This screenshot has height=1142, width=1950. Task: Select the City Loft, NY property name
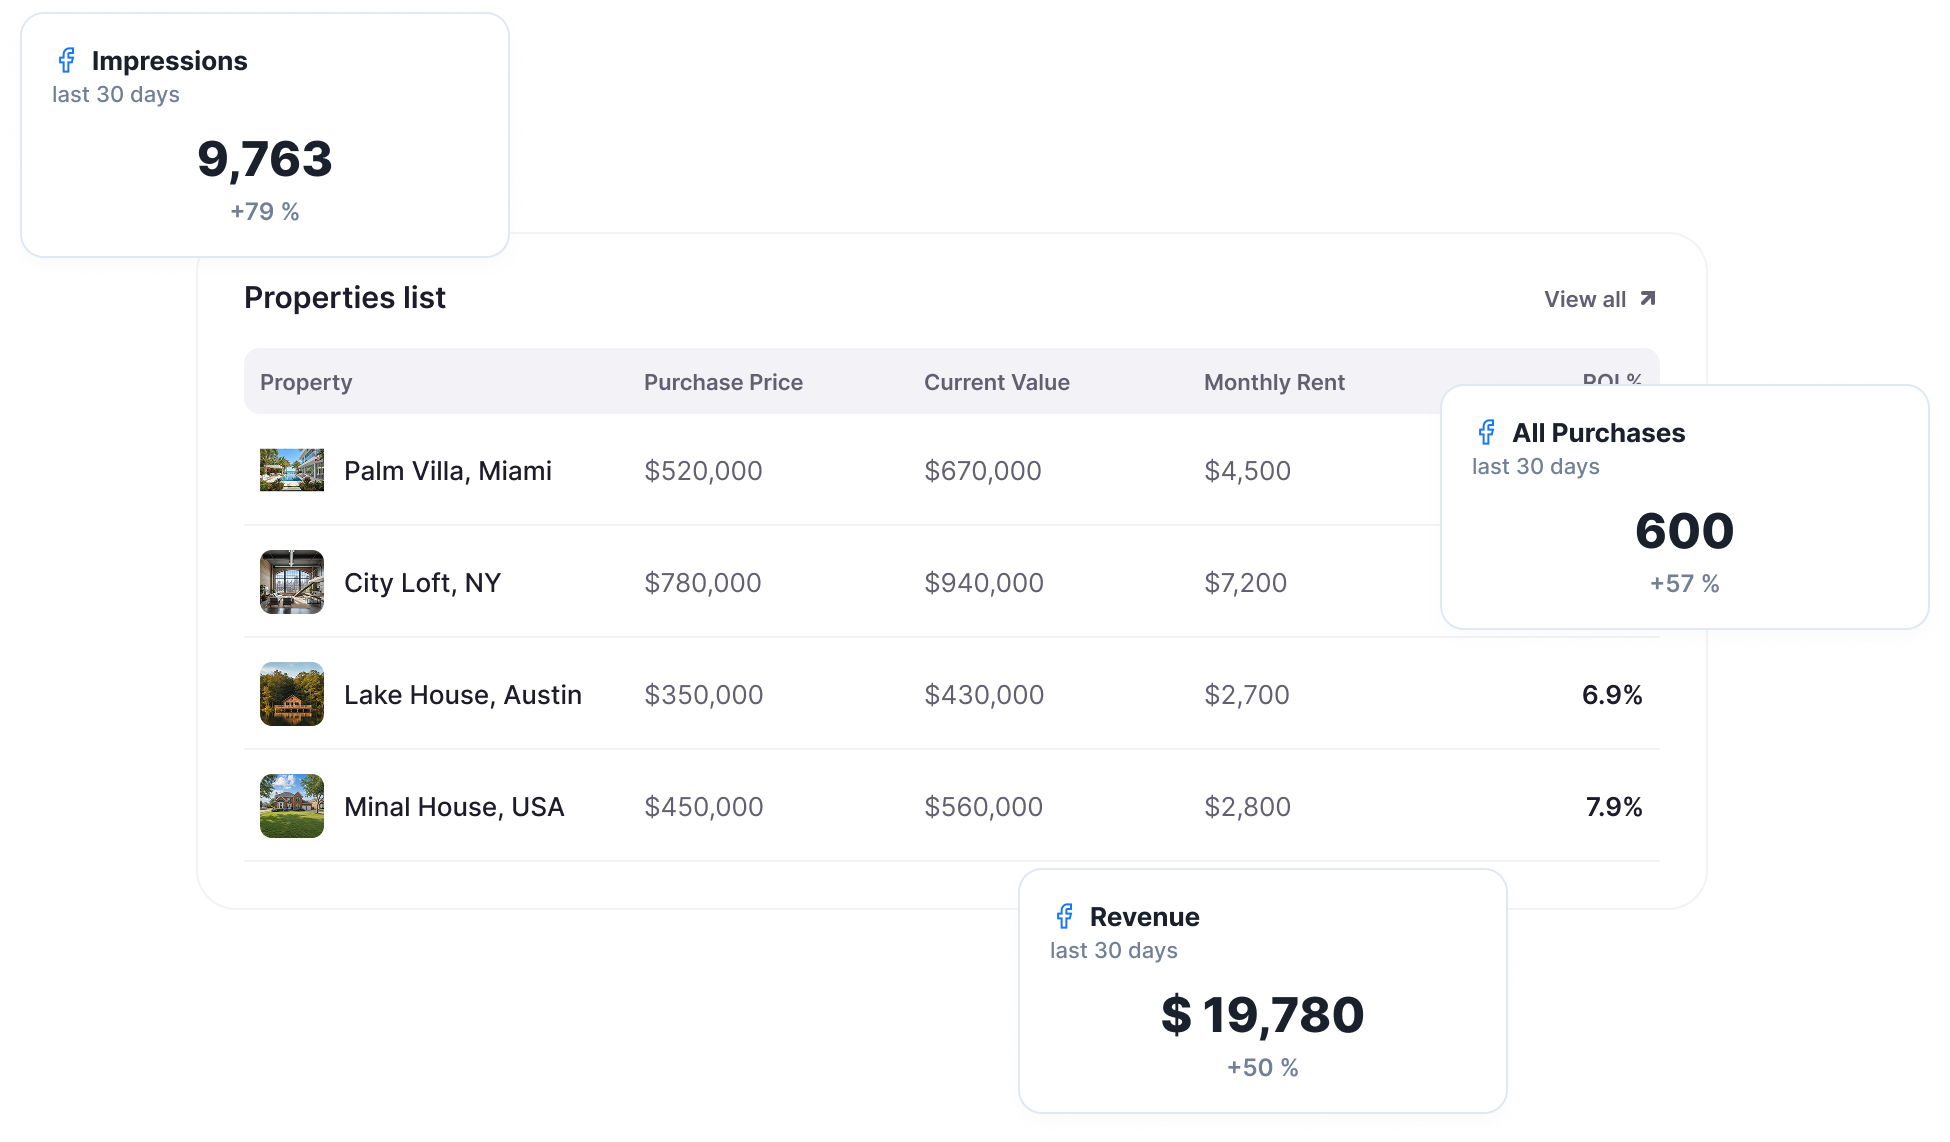422,583
